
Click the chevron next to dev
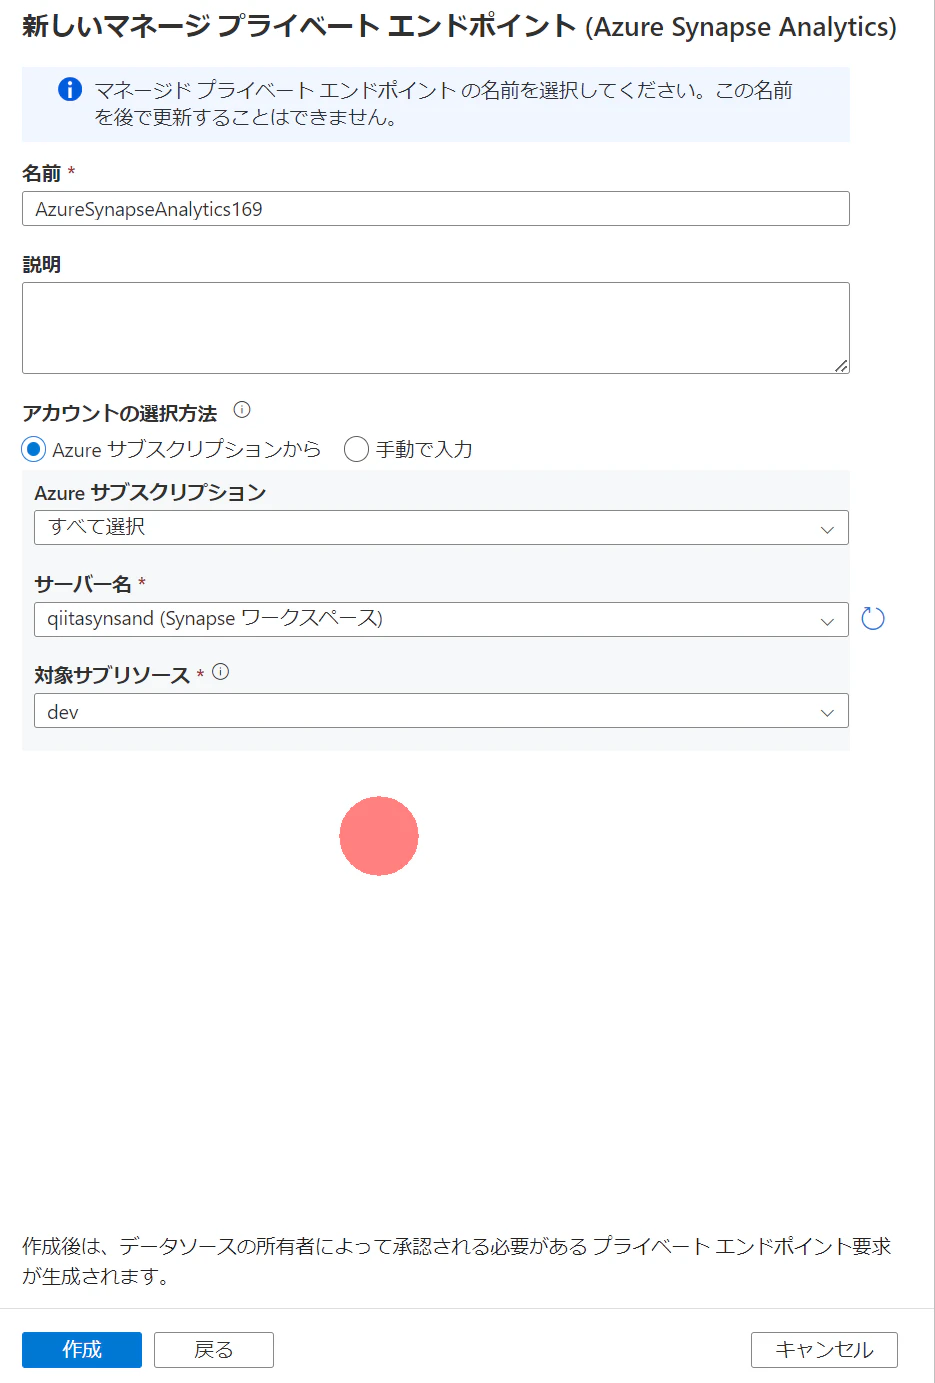pyautogui.click(x=827, y=711)
